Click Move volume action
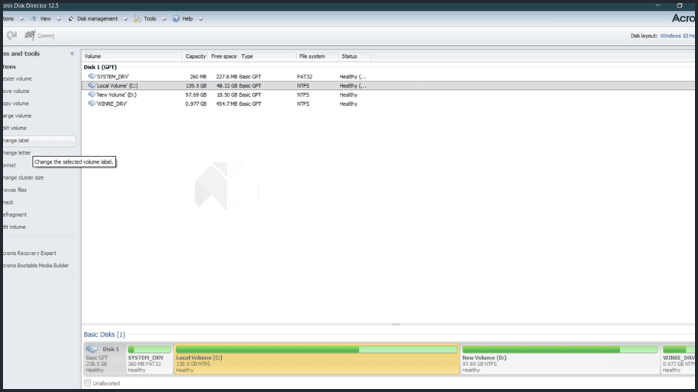The width and height of the screenshot is (698, 392). pyautogui.click(x=16, y=91)
